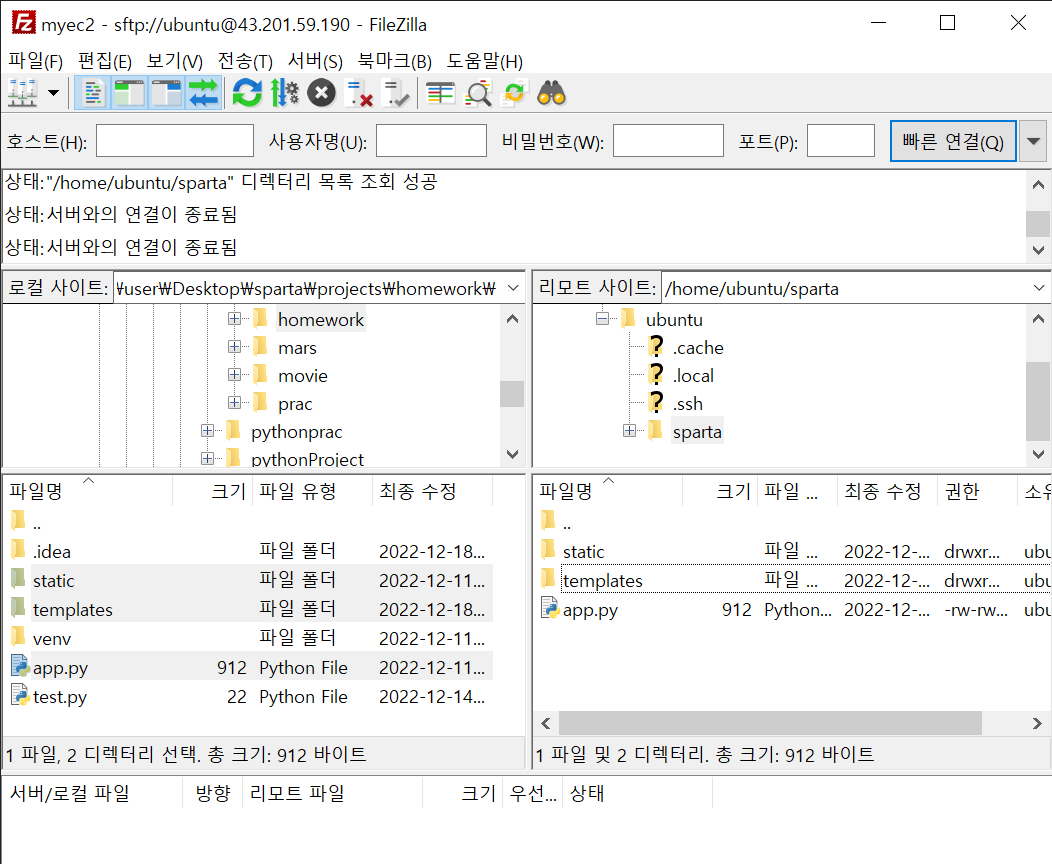Open quick connect history dropdown
The height and width of the screenshot is (864, 1052).
click(x=1033, y=141)
